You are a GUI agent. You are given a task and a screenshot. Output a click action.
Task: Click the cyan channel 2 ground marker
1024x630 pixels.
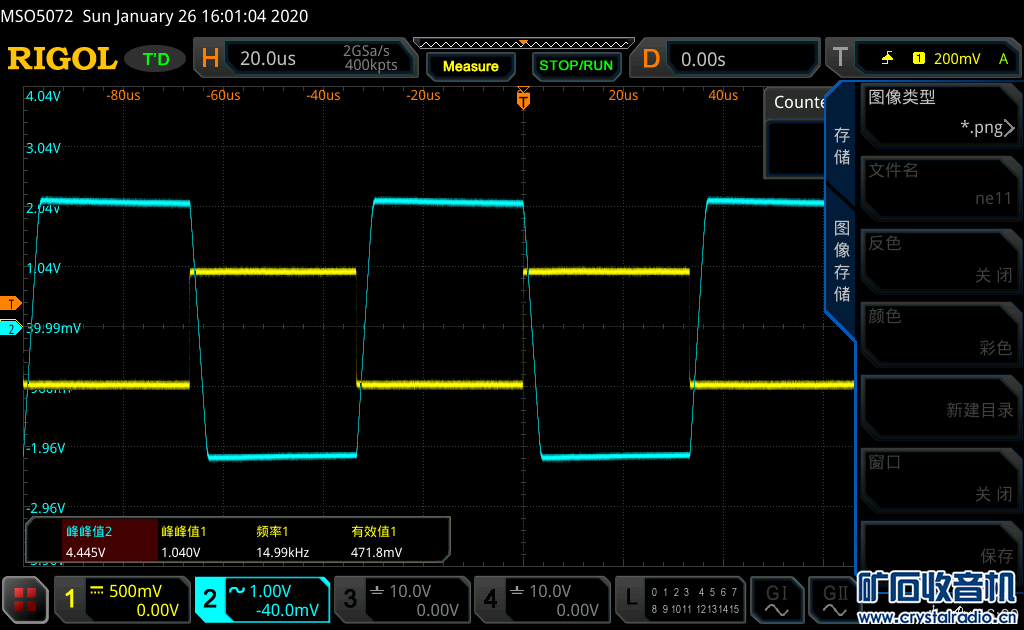tap(11, 328)
